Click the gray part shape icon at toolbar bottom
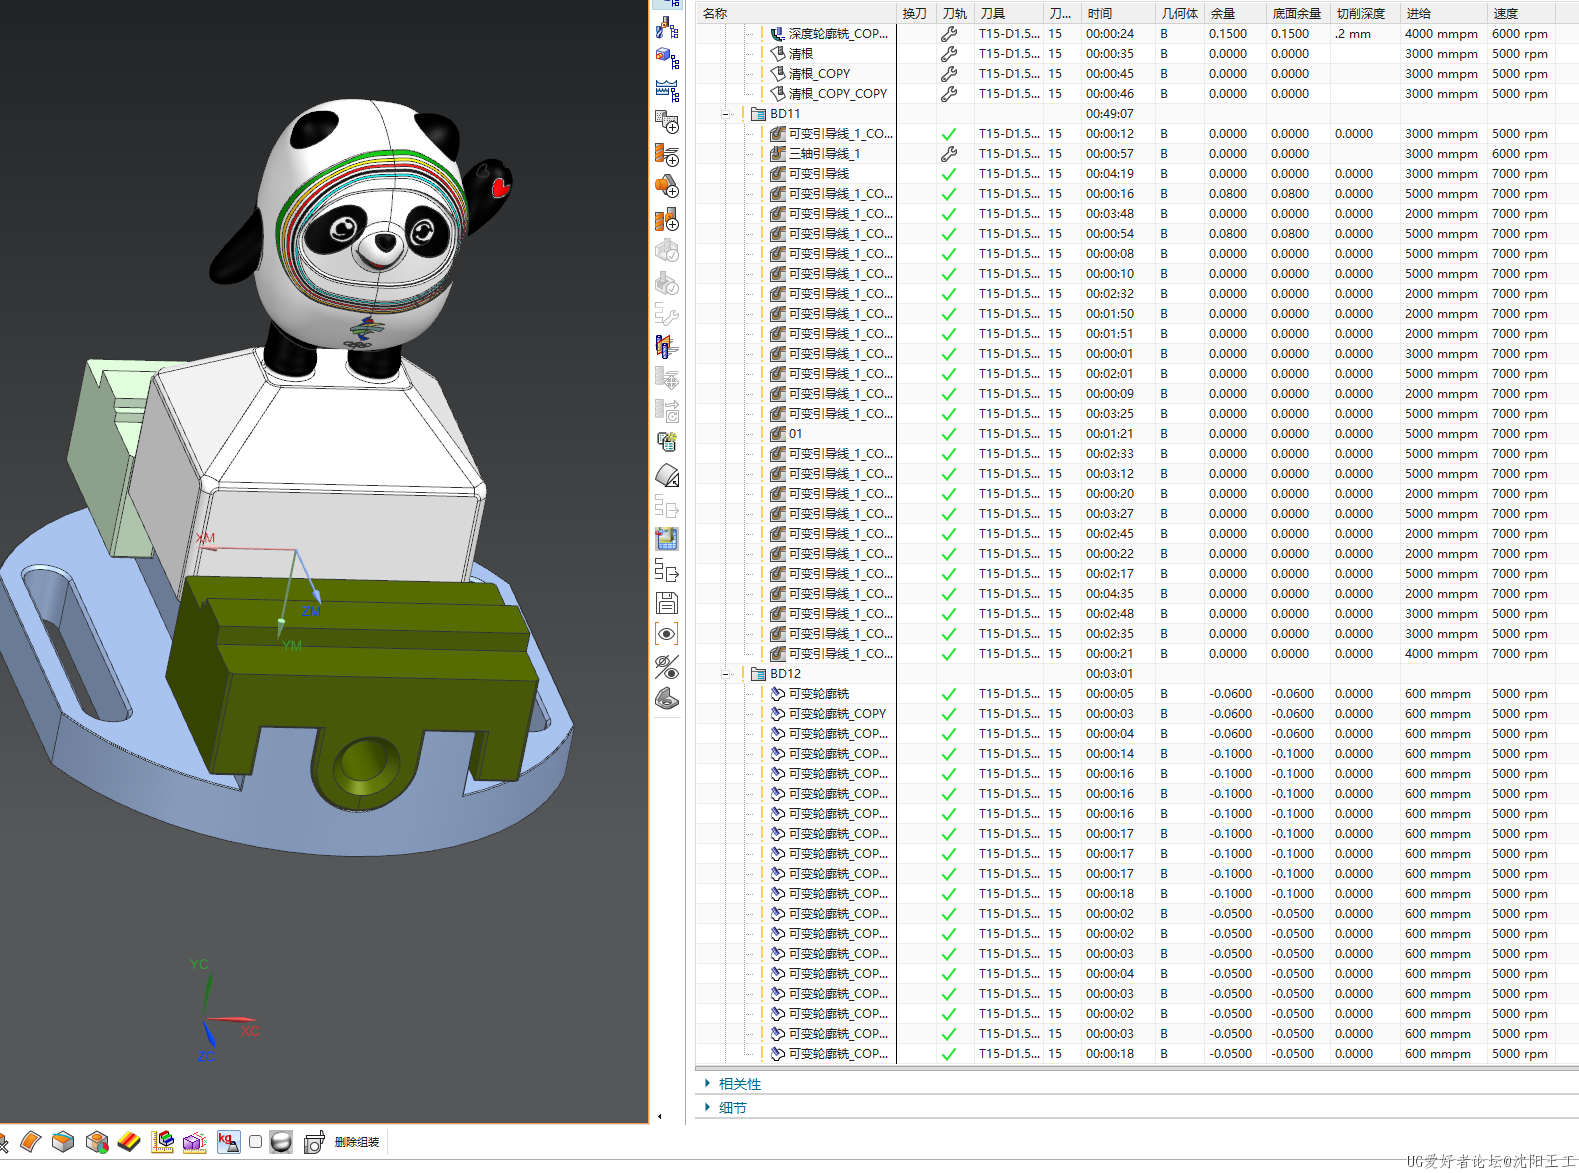The height and width of the screenshot is (1173, 1579). 667,698
